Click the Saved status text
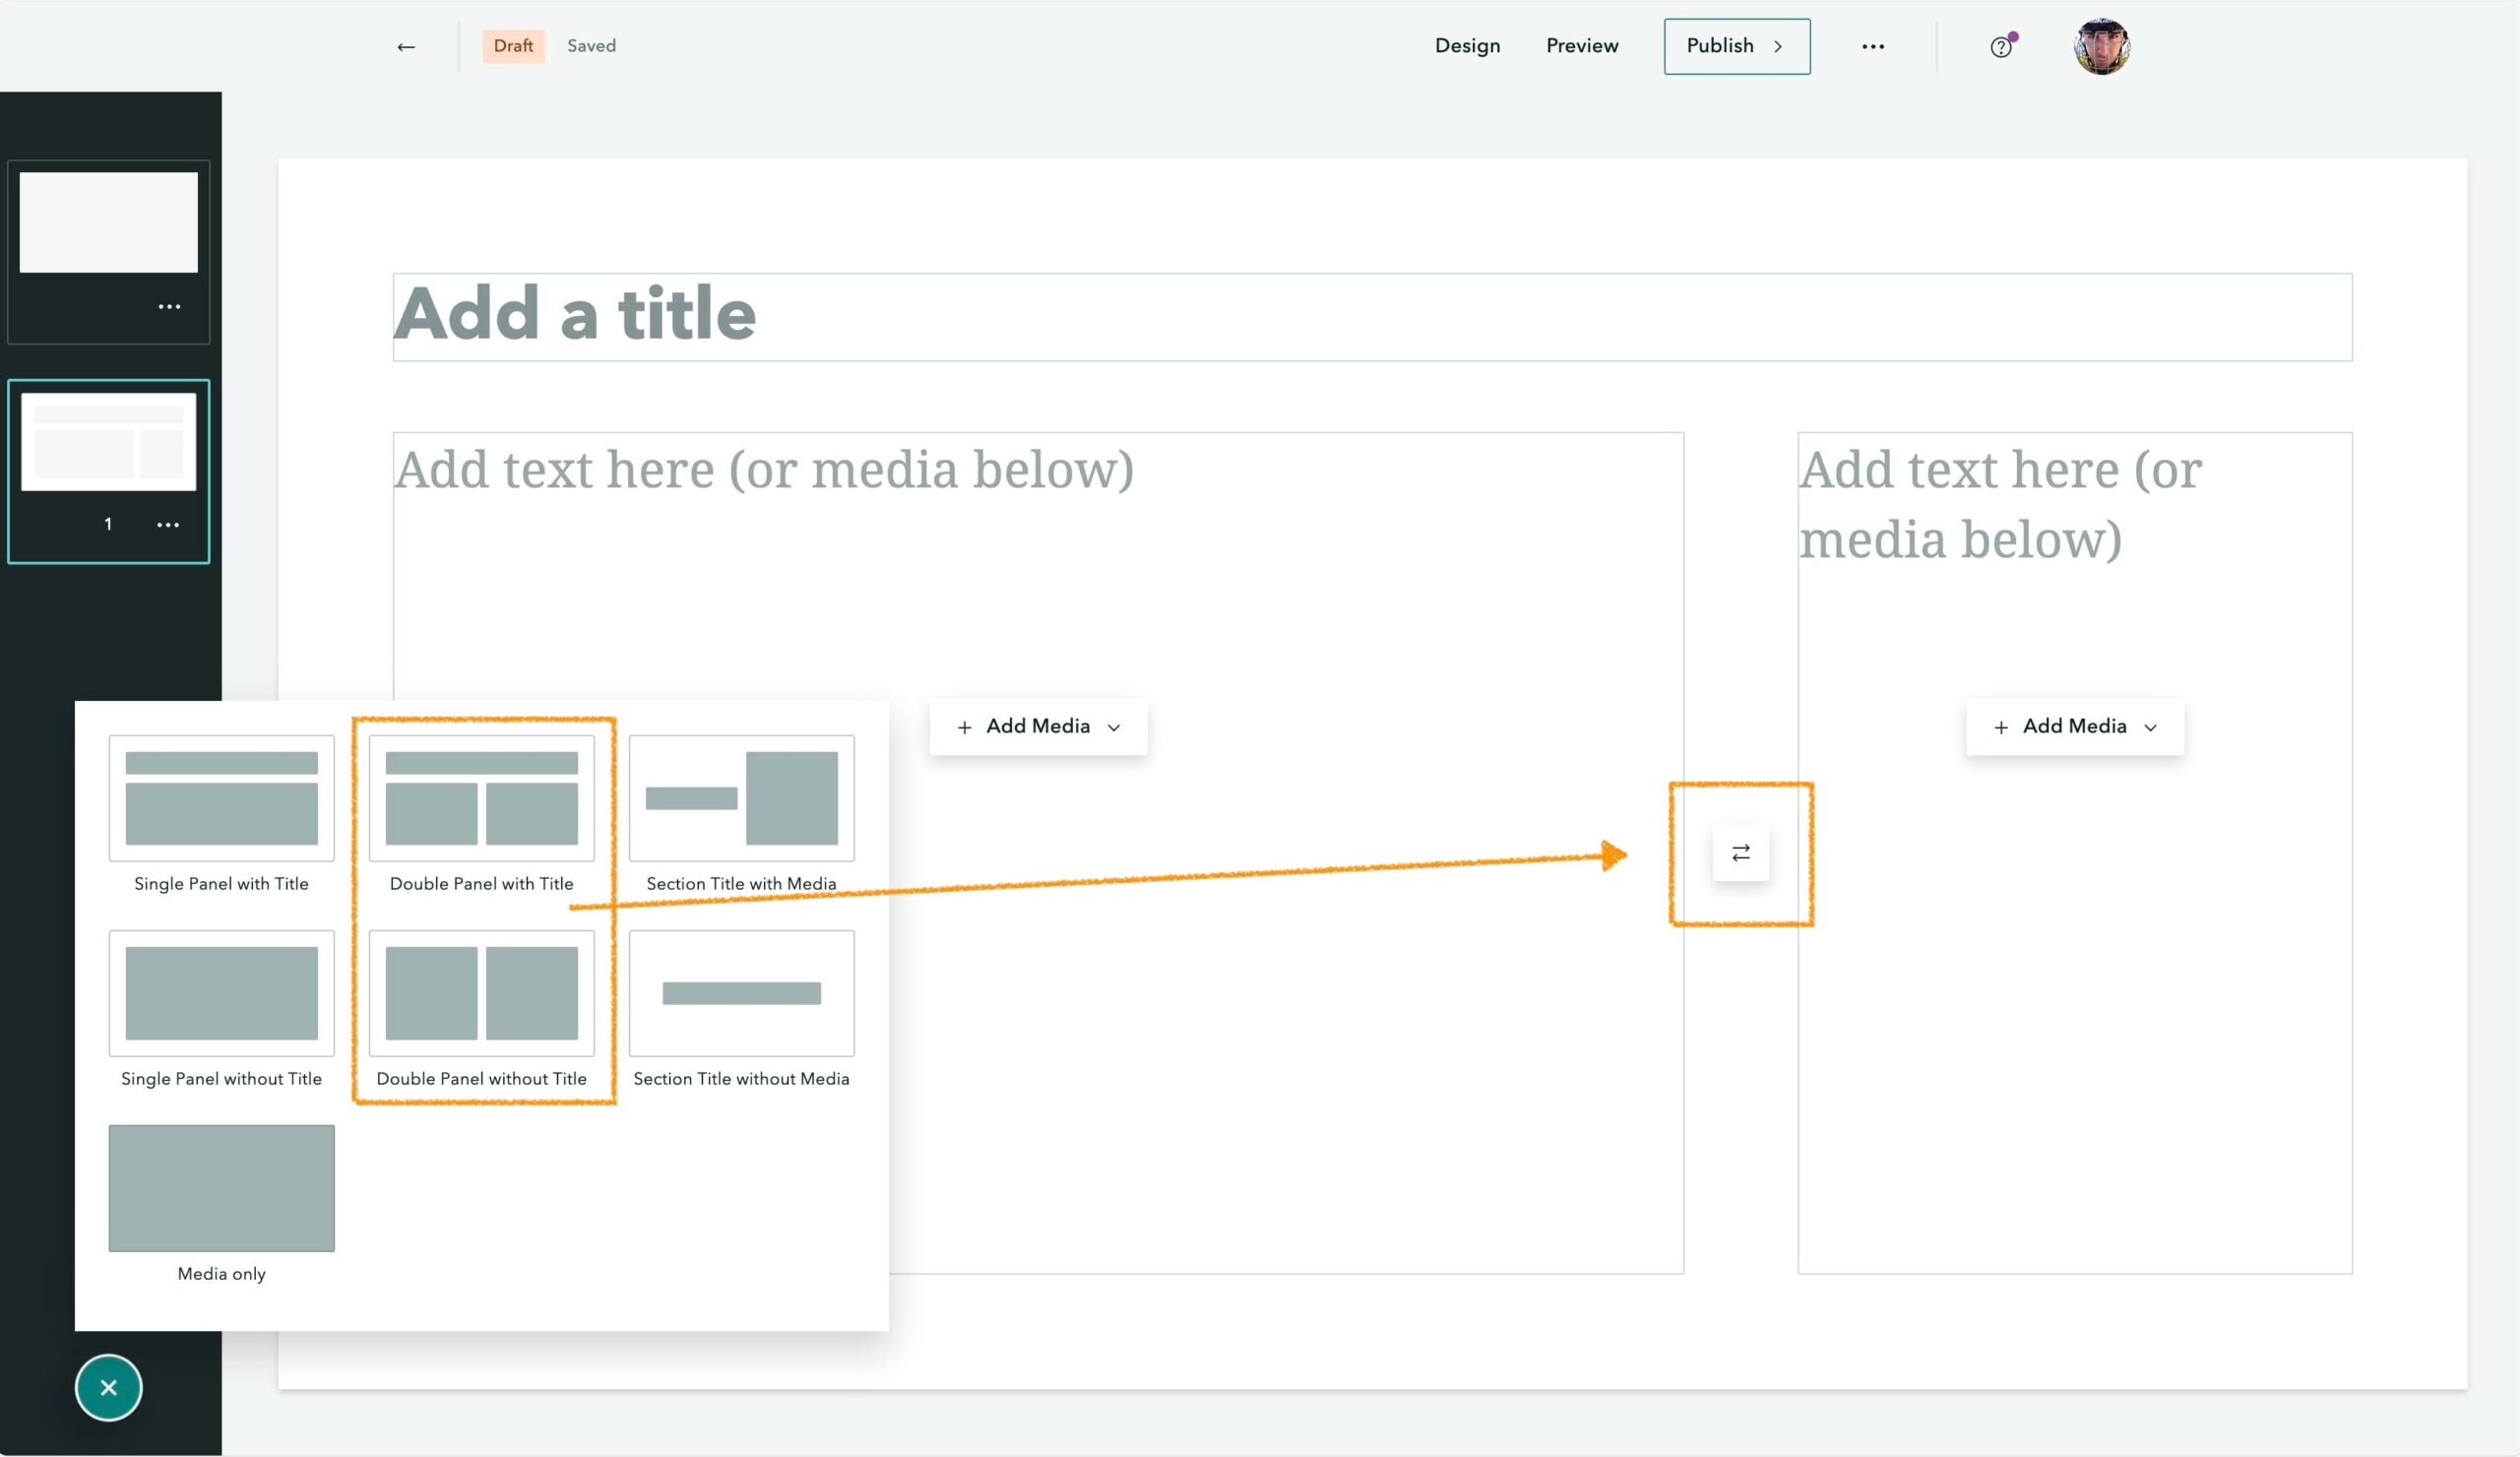This screenshot has height=1457, width=2520. [591, 45]
